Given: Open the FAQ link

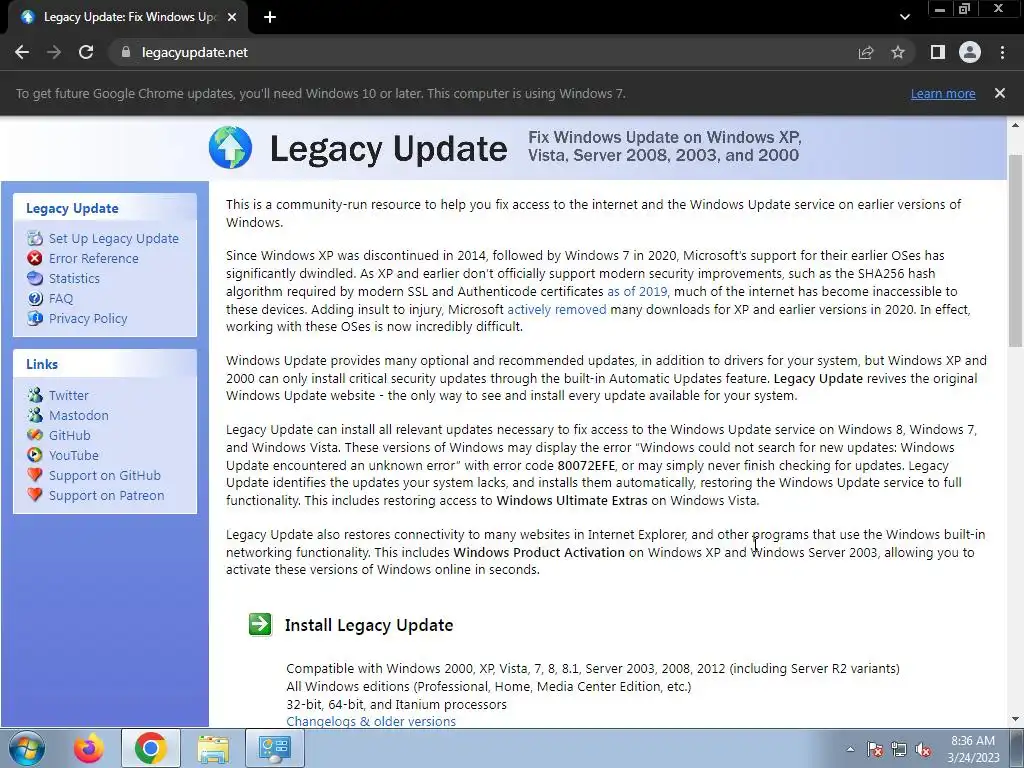Looking at the screenshot, I should click(61, 298).
